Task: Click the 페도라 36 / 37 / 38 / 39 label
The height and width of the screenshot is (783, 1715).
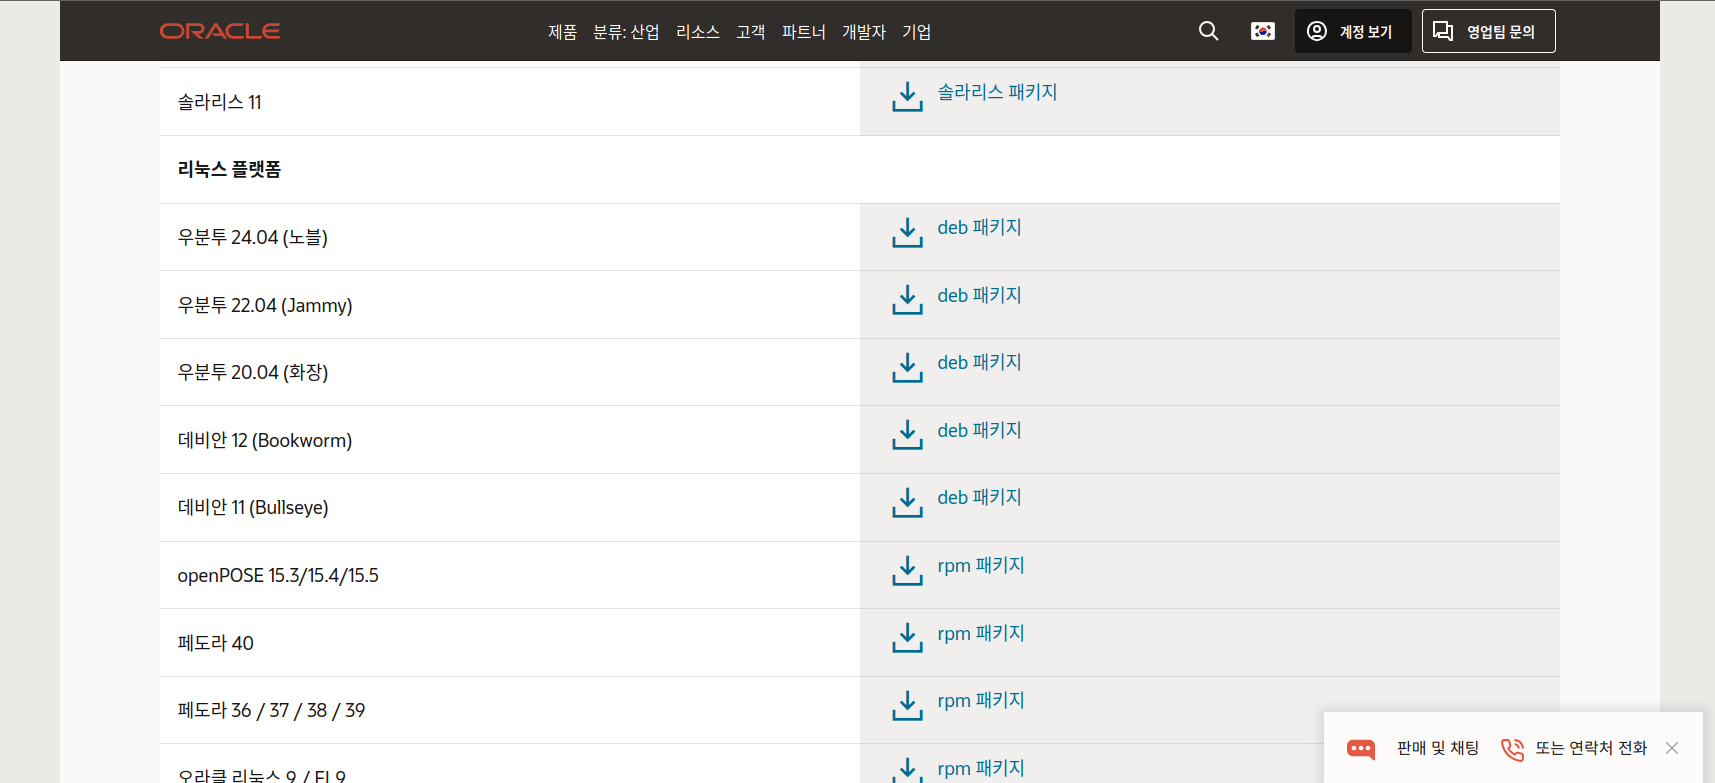Action: (271, 711)
